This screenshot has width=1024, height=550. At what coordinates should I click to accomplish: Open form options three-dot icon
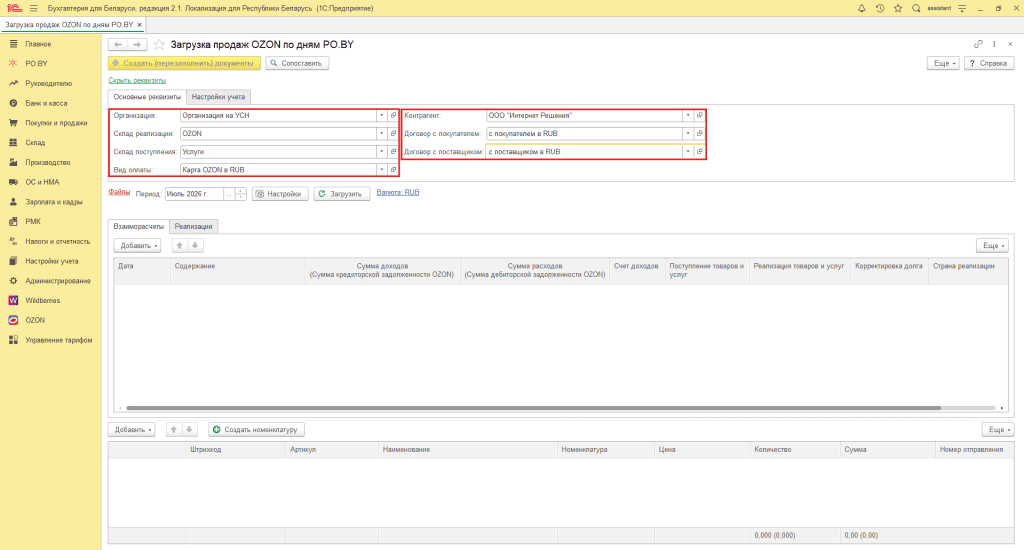994,44
